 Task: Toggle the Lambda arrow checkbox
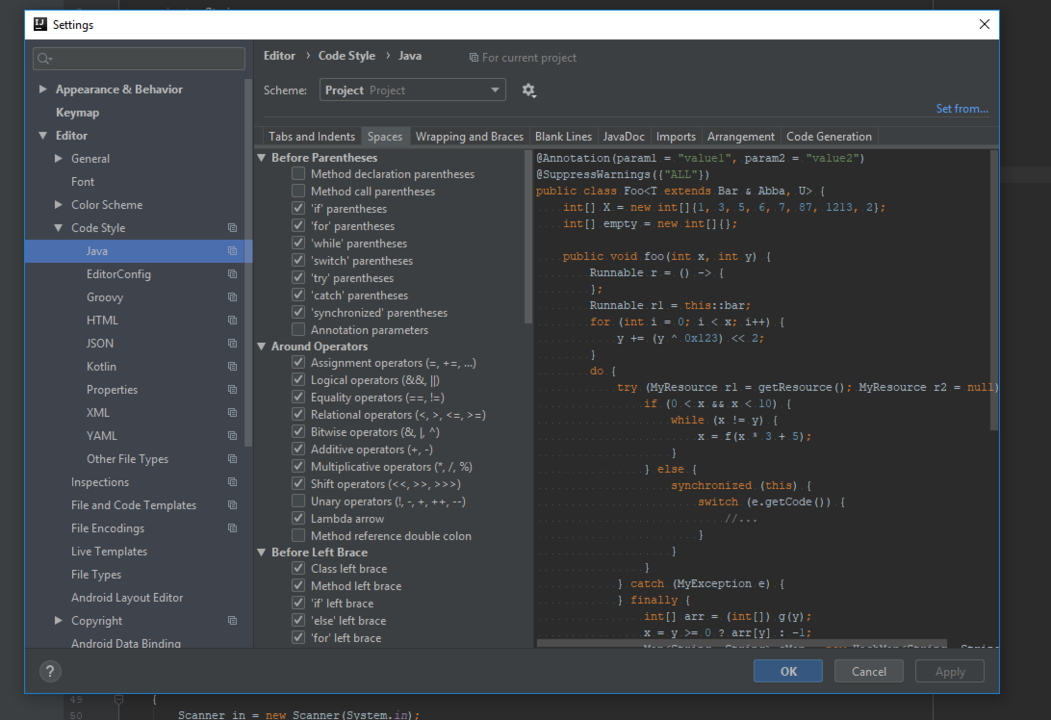[x=298, y=519]
